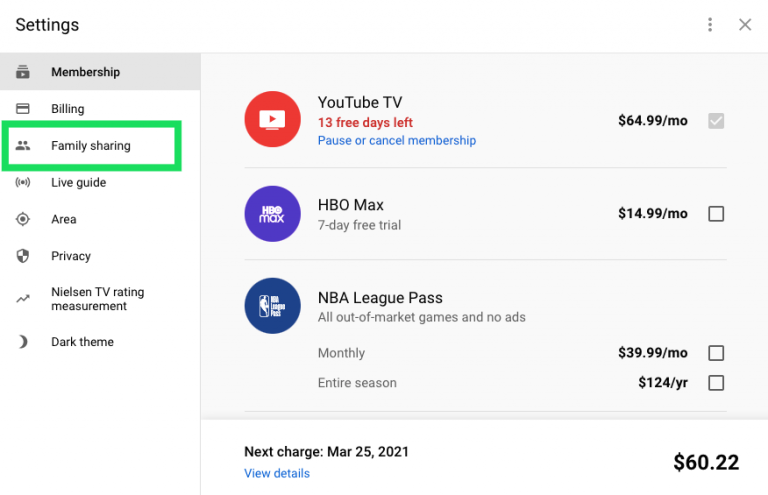This screenshot has height=495, width=768.
Task: Click the Next charge date text
Action: 326,451
